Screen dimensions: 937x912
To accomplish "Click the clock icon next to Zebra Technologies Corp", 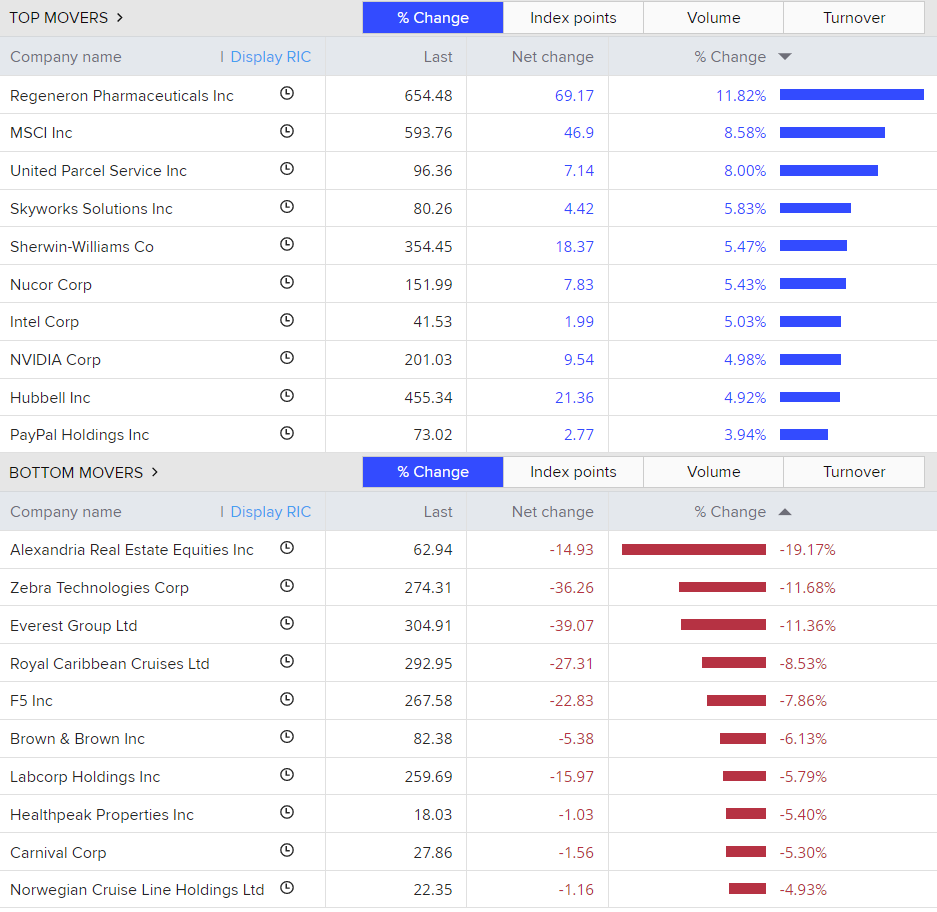I will (287, 587).
